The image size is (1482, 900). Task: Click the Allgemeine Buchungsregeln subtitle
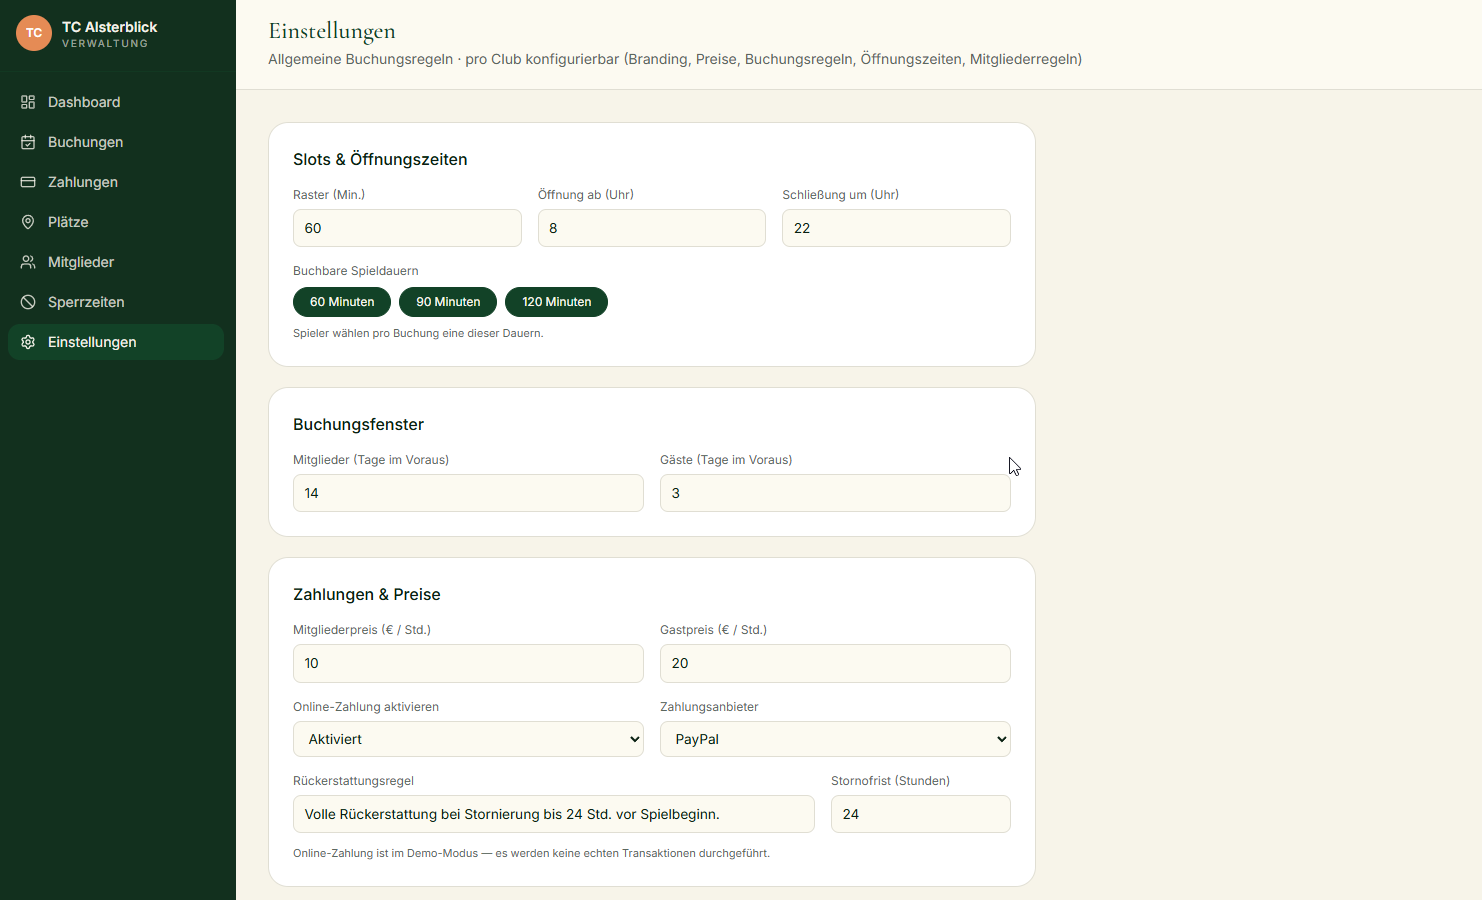point(675,59)
